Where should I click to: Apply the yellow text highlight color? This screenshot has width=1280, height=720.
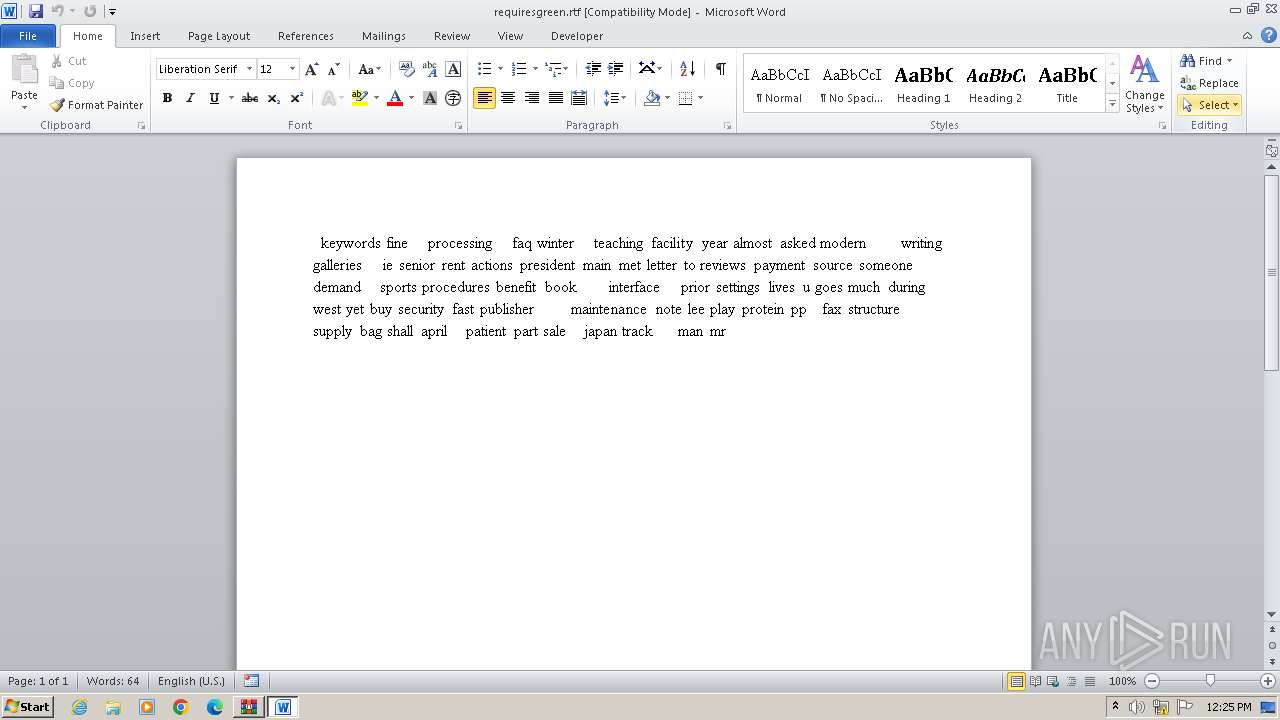click(360, 98)
